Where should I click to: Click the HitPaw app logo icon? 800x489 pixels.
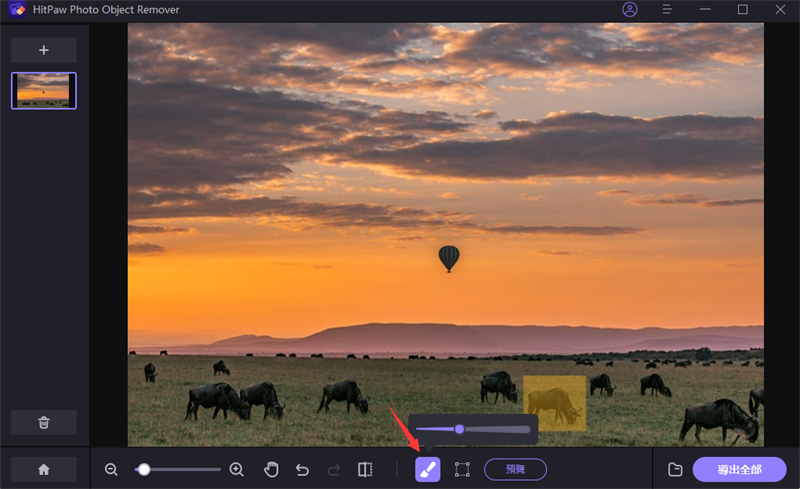pos(17,9)
